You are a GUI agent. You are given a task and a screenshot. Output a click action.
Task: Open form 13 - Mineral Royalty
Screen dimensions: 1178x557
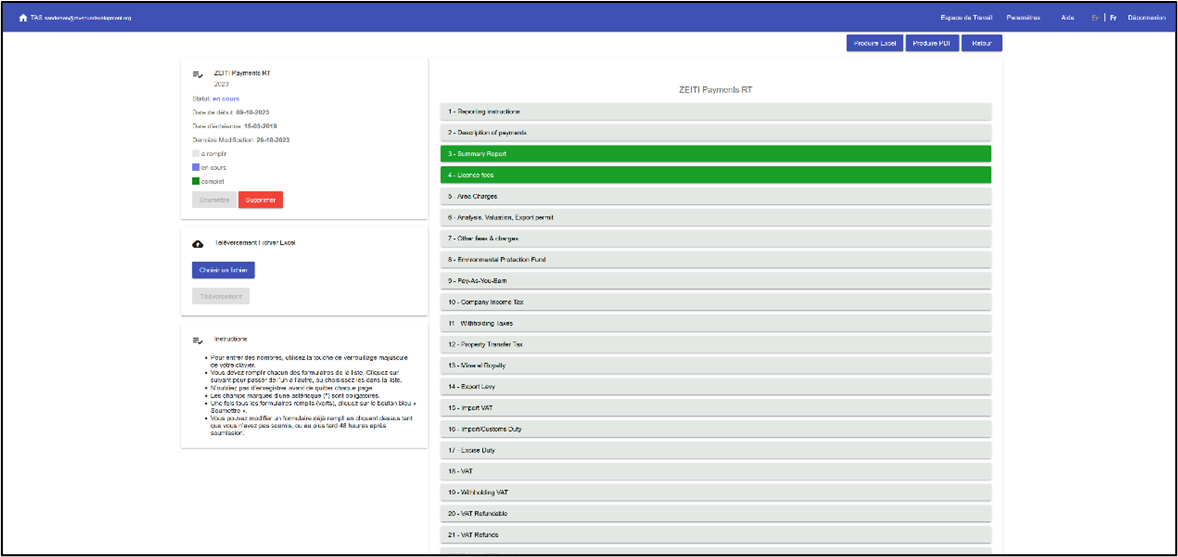click(715, 365)
